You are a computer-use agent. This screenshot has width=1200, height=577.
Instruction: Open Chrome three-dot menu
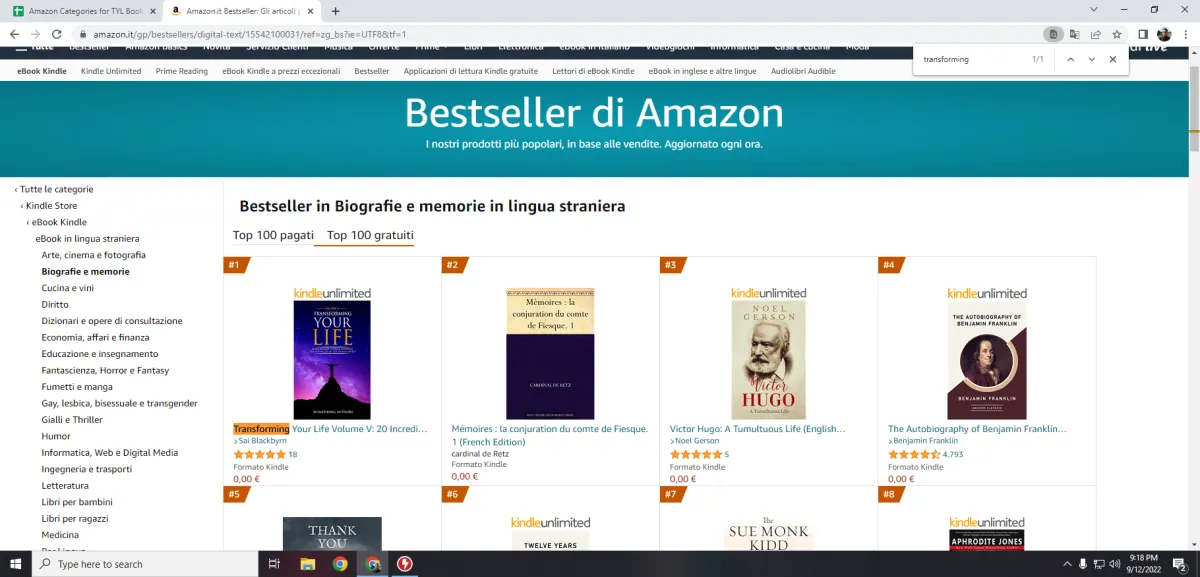1185,34
